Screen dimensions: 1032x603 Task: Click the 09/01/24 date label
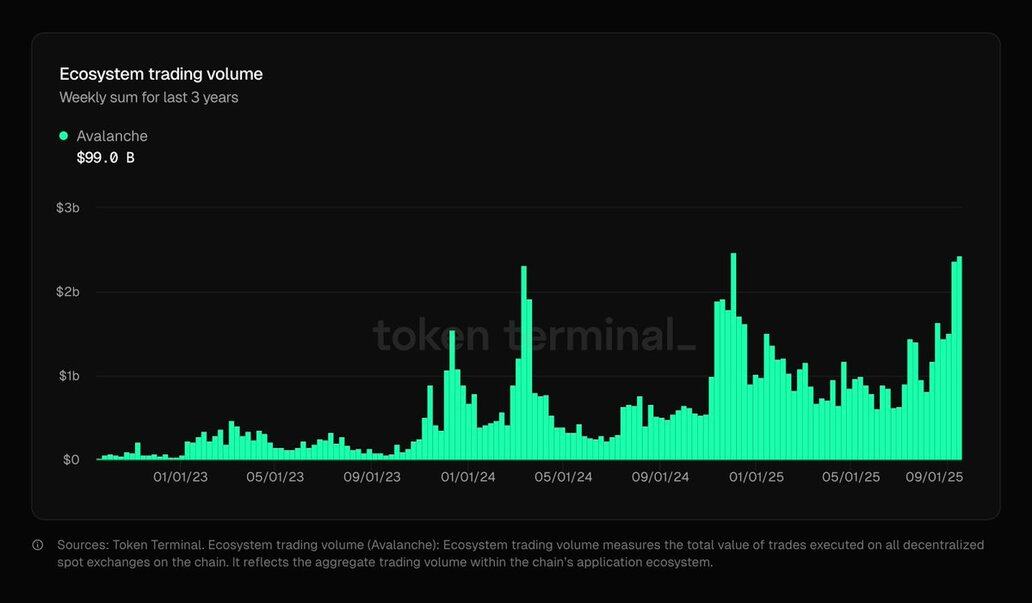pyautogui.click(x=660, y=477)
